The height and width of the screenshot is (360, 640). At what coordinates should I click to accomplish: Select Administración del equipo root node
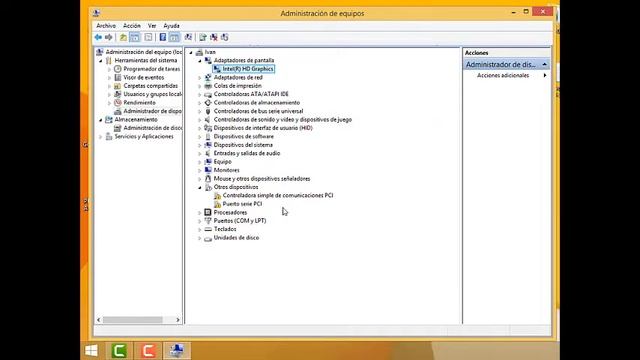point(144,52)
